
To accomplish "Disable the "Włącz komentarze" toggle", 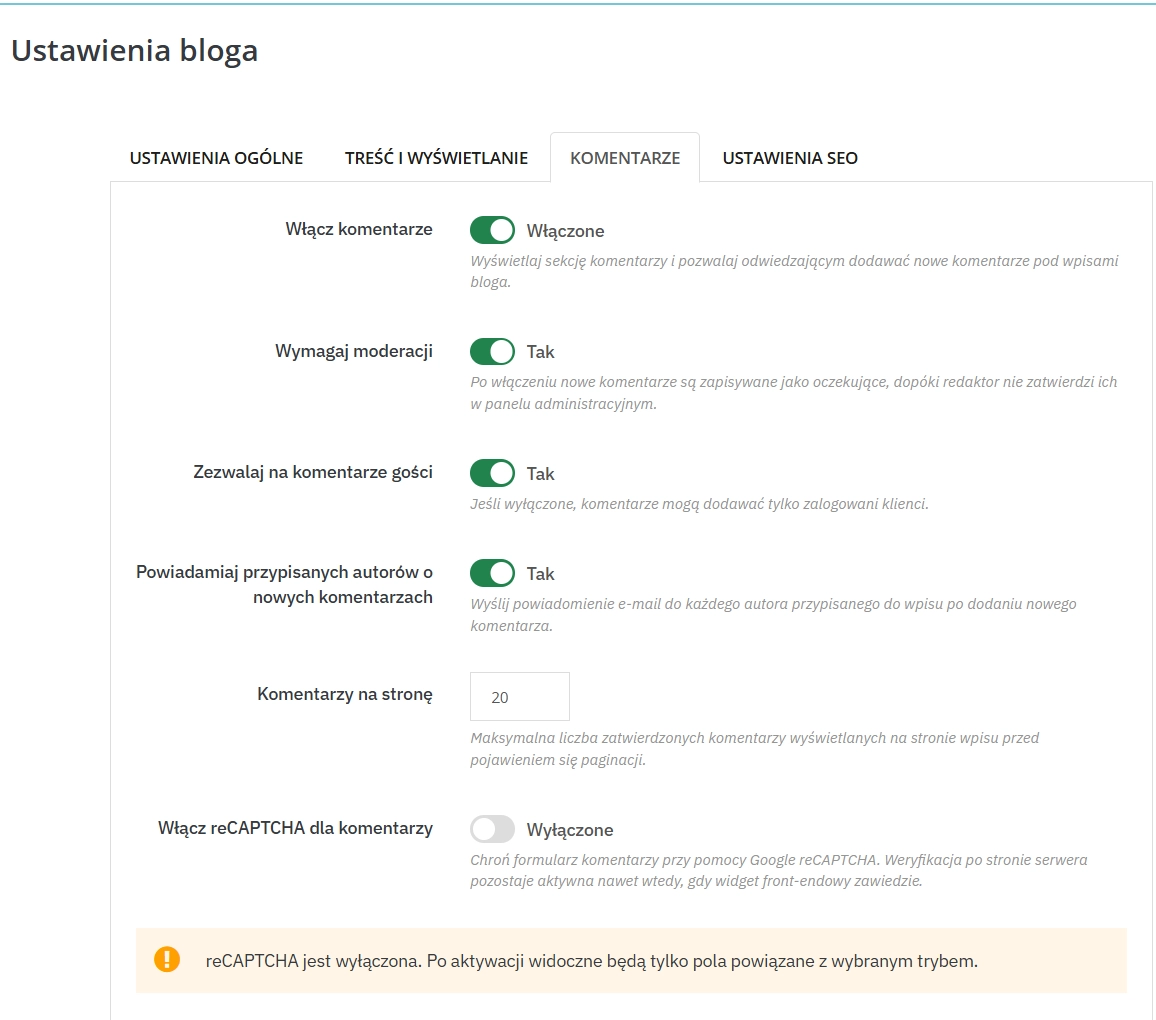I will [492, 230].
